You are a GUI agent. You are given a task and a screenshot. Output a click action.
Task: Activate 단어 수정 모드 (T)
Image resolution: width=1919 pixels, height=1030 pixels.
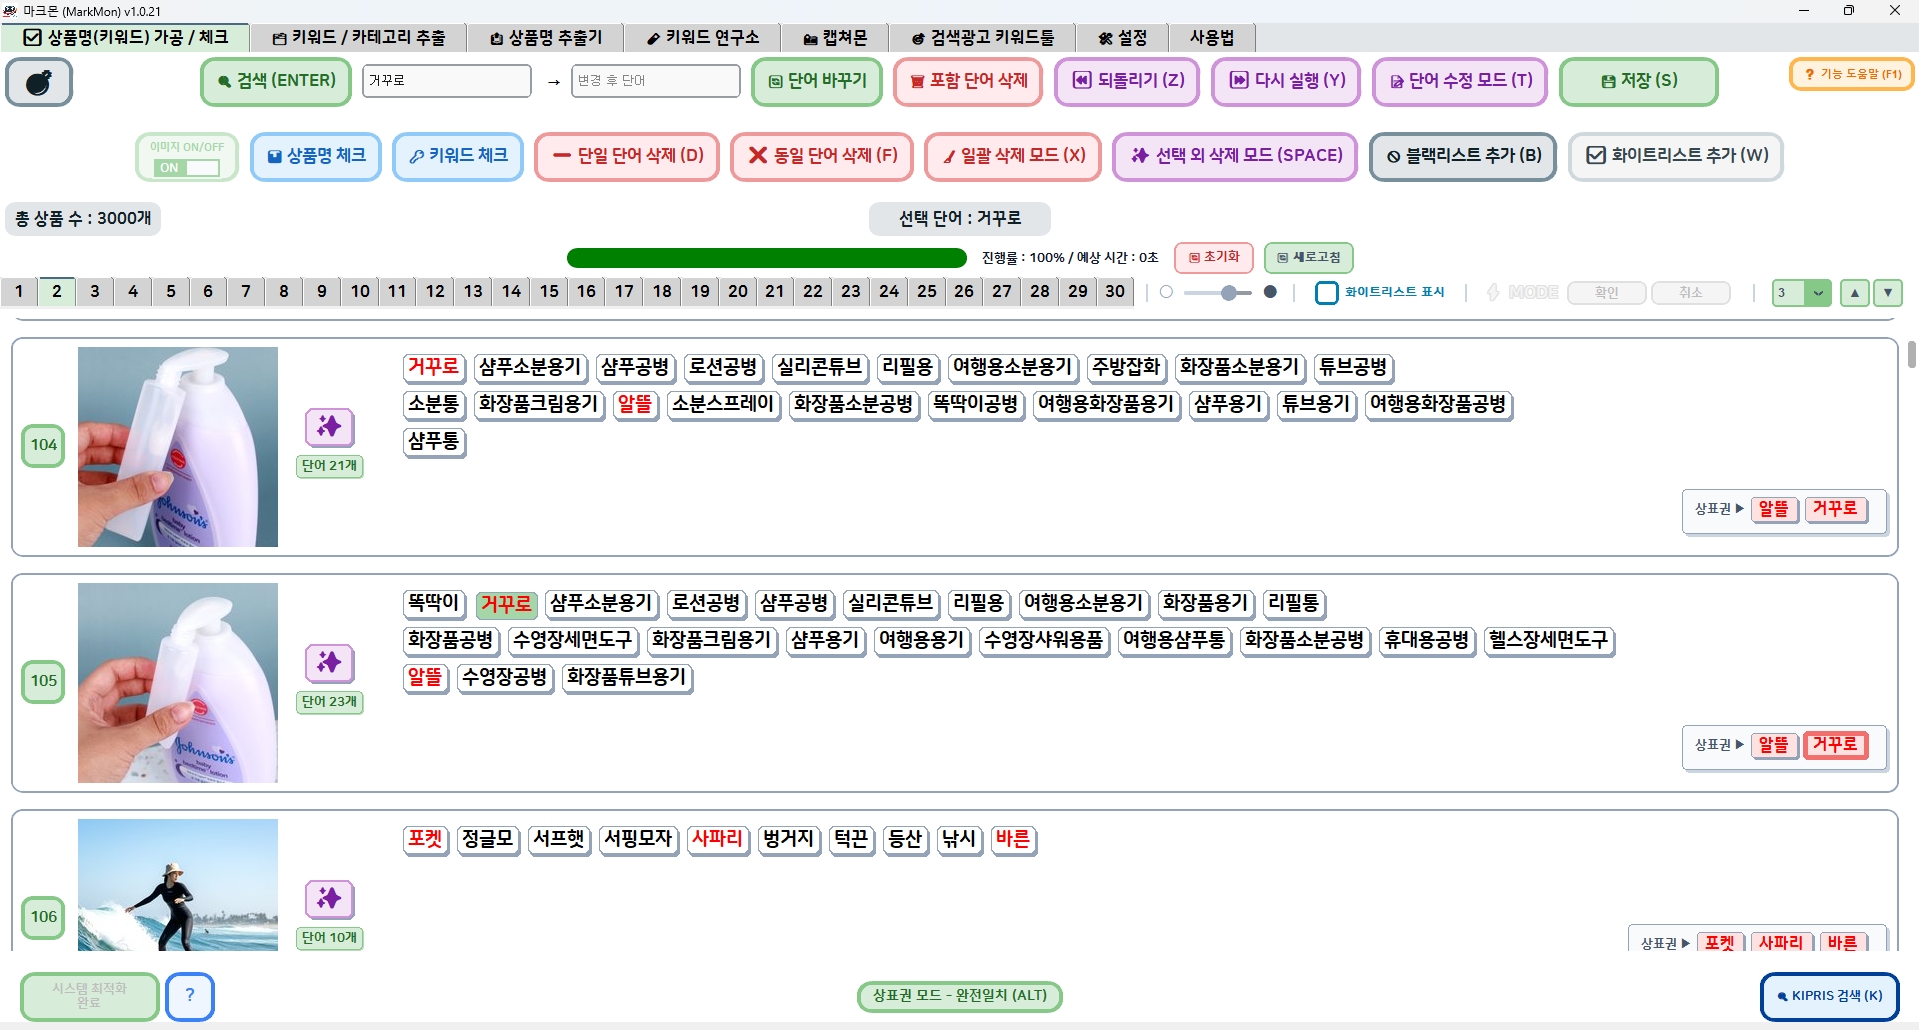click(1460, 81)
